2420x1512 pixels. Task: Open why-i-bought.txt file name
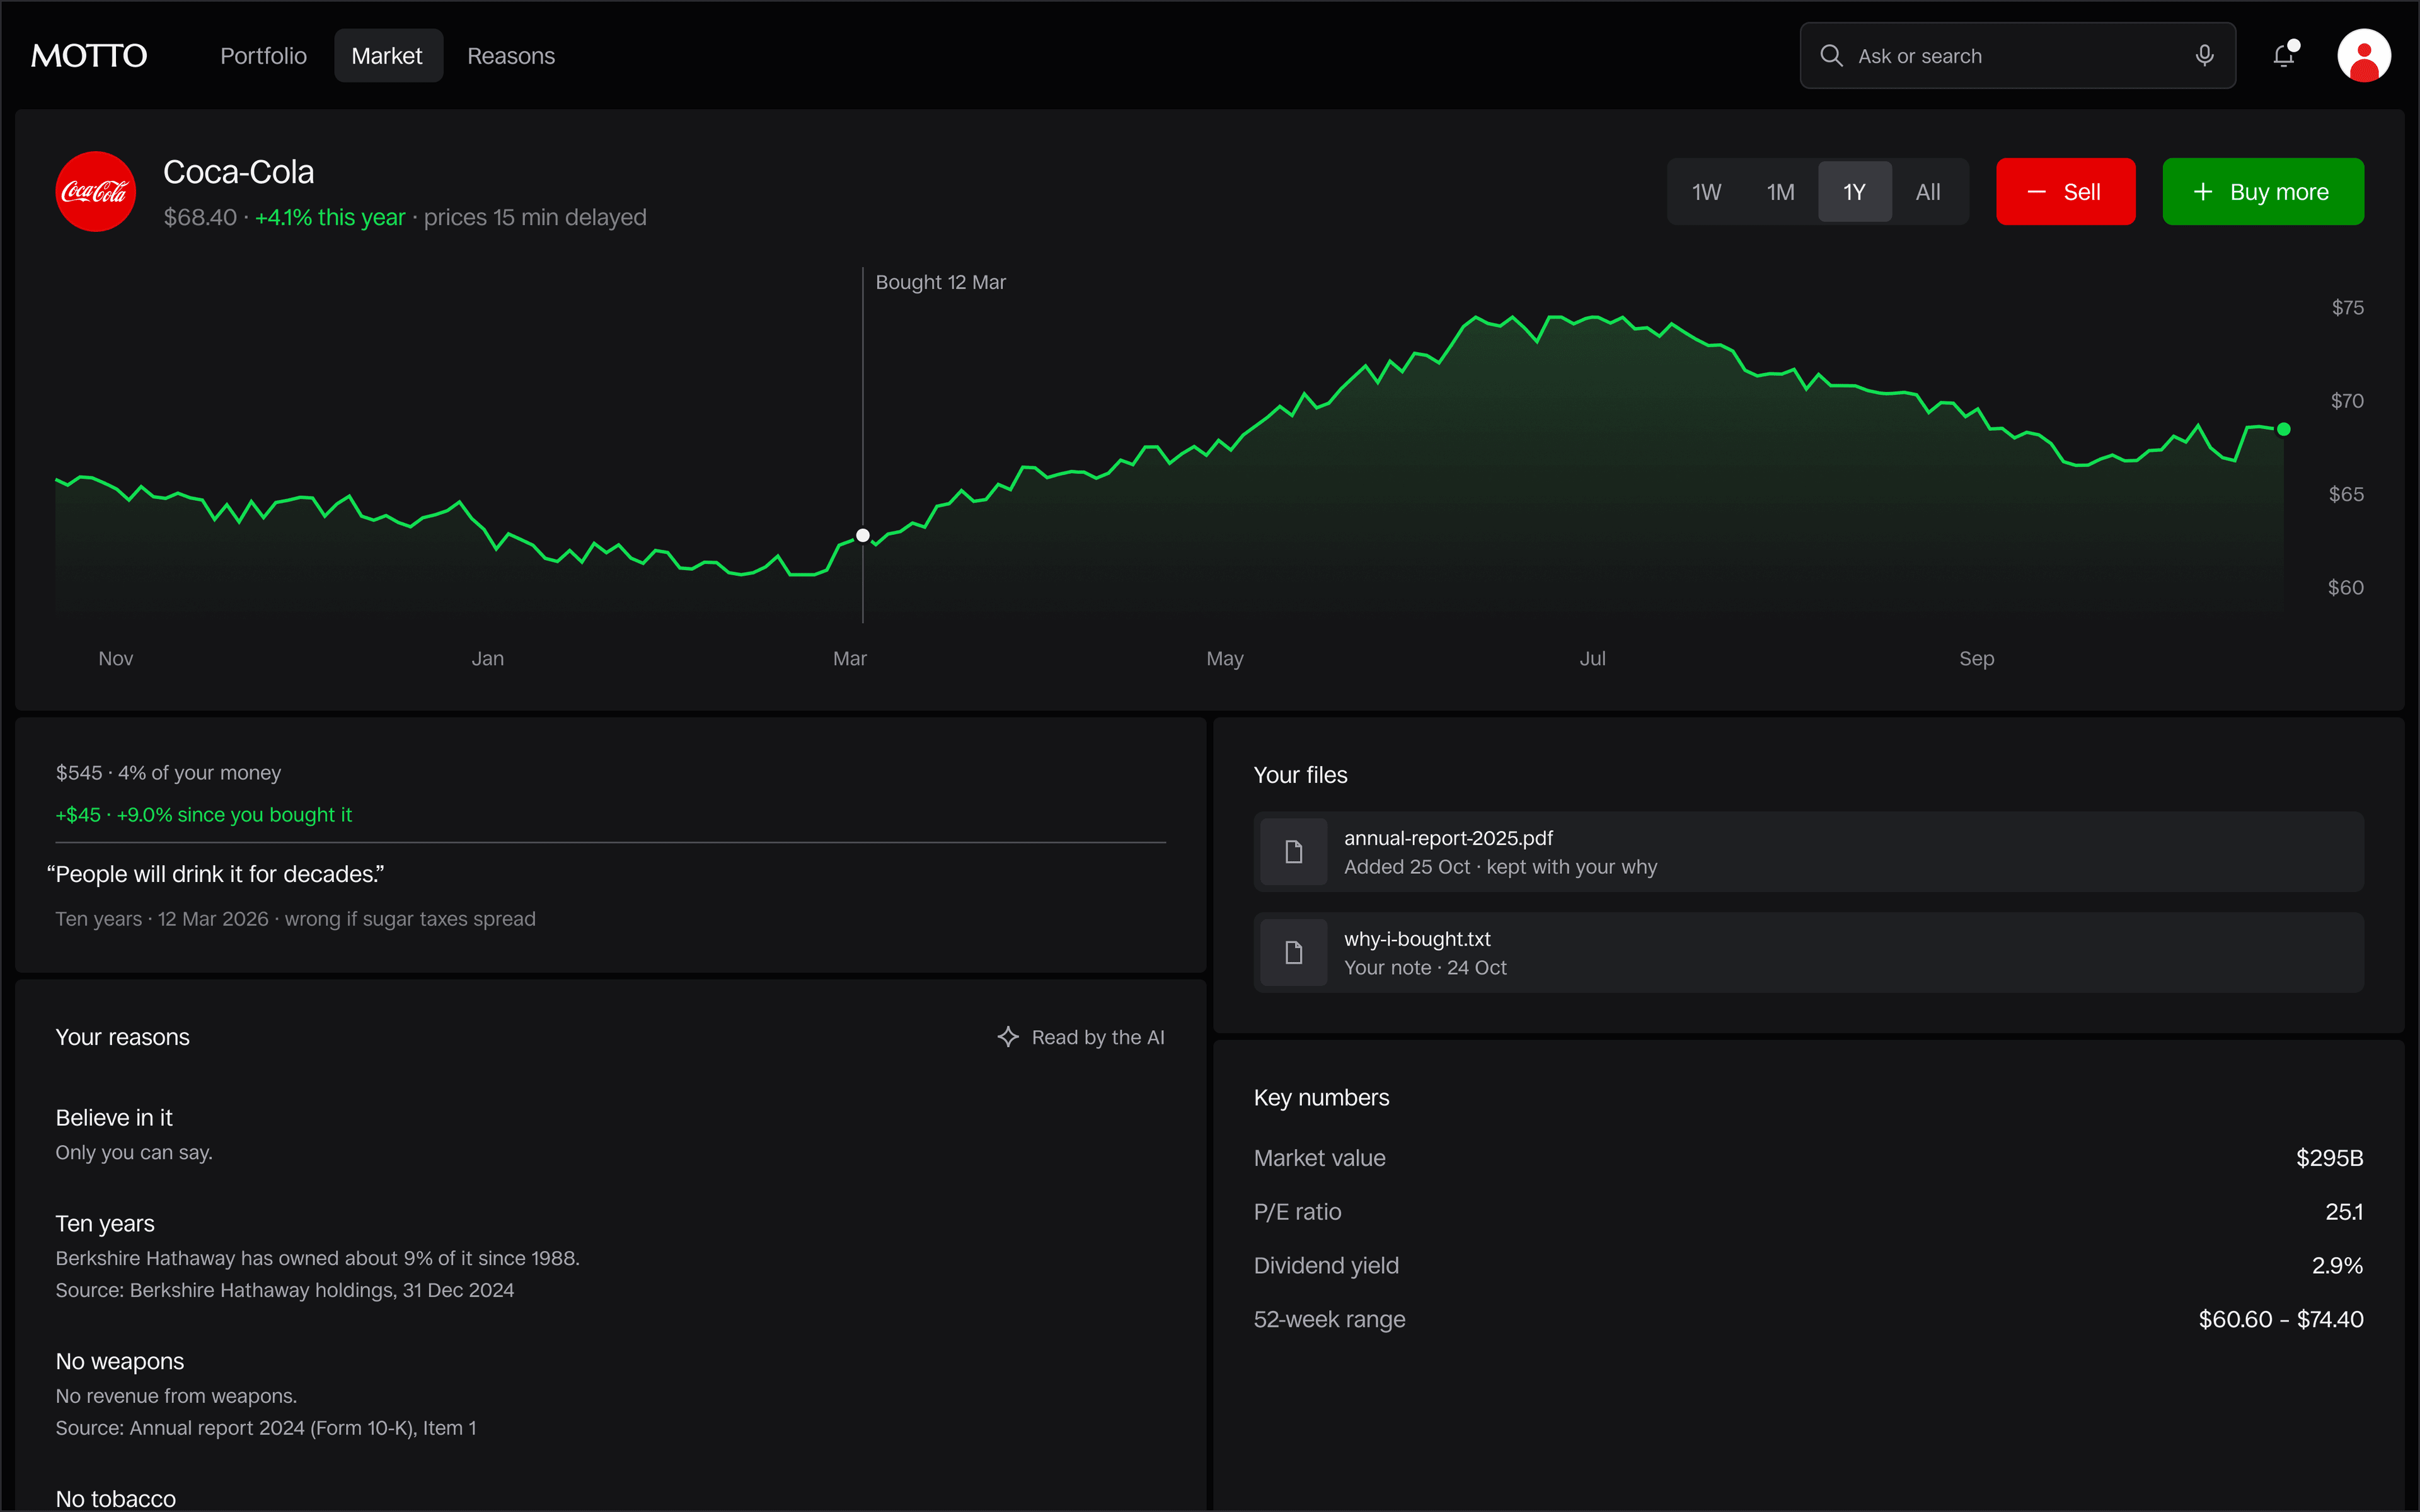pyautogui.click(x=1417, y=939)
